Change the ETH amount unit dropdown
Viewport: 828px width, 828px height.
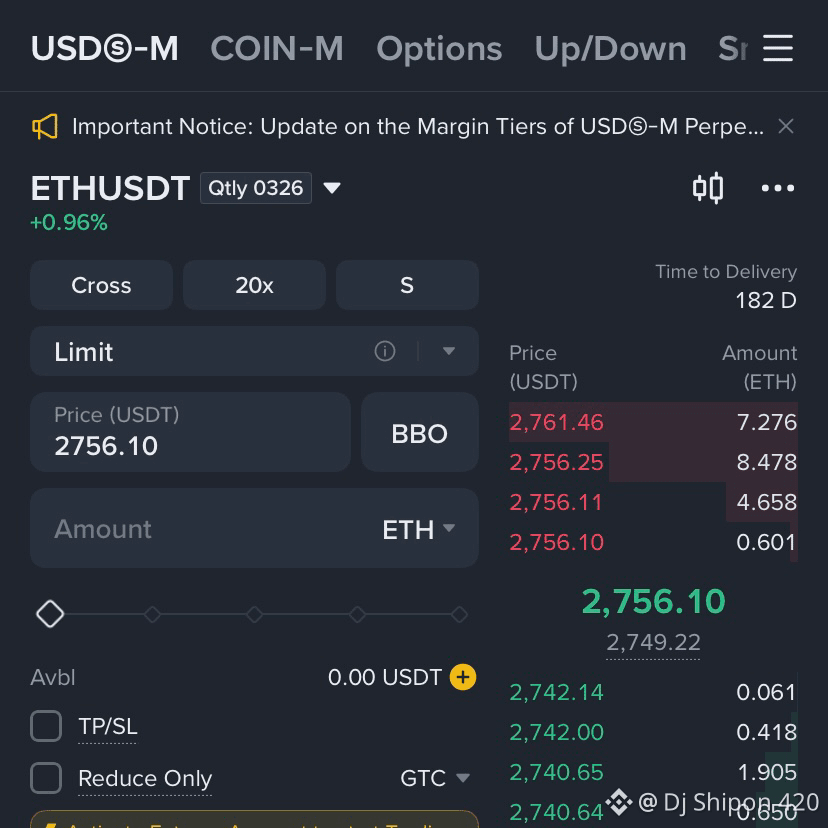pyautogui.click(x=418, y=529)
